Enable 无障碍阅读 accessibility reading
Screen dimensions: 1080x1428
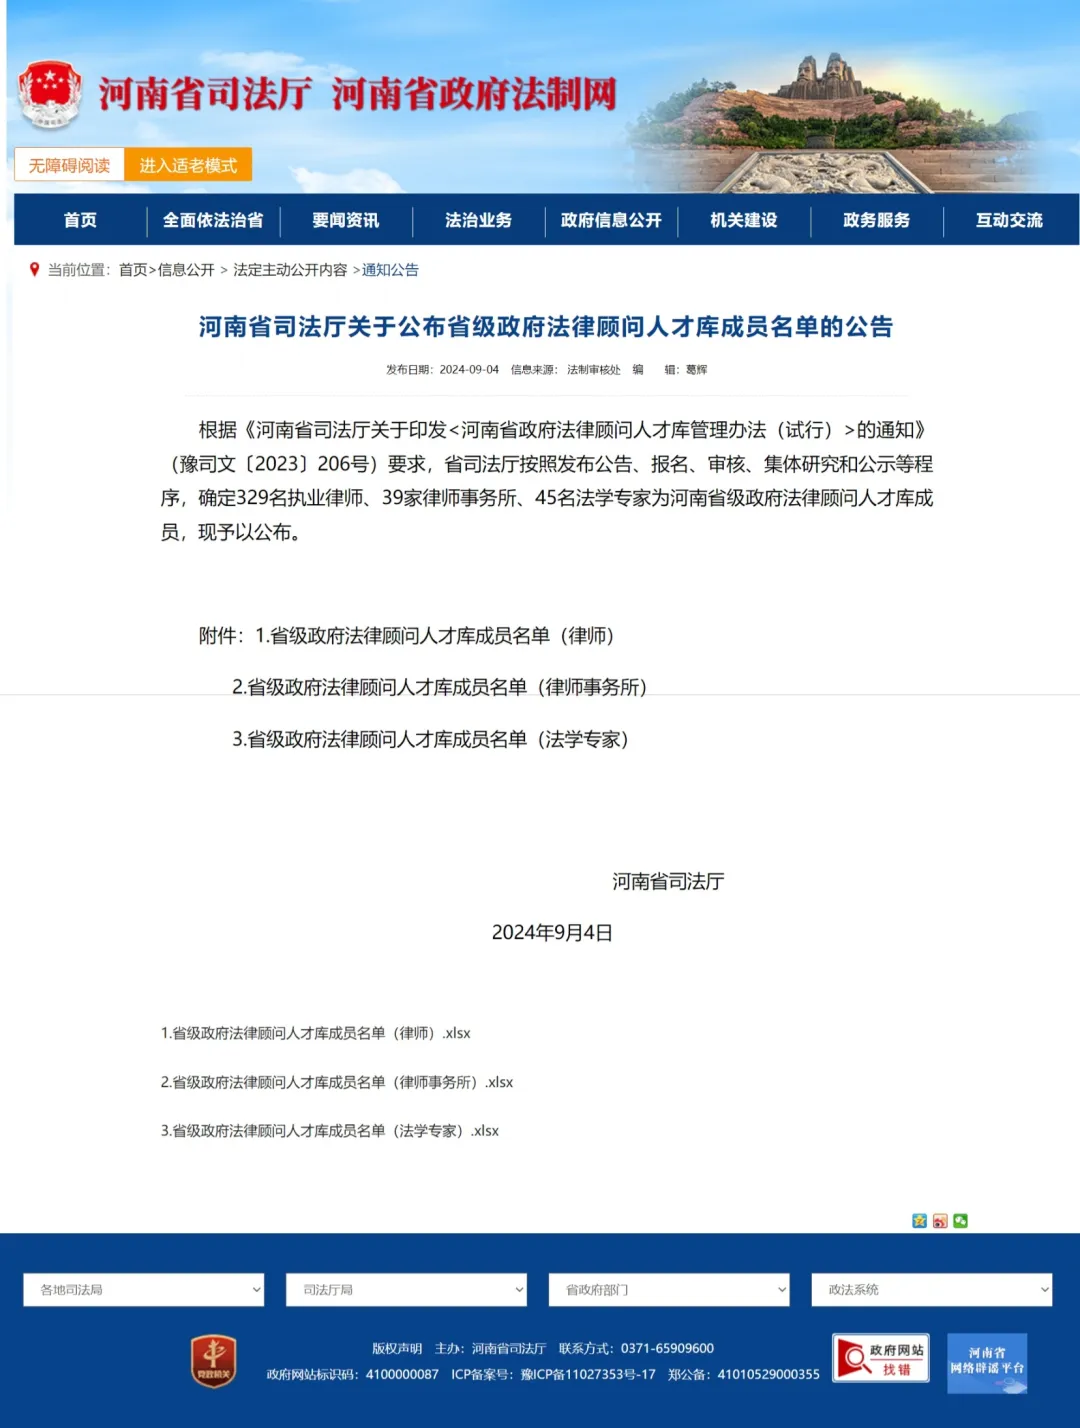[x=69, y=165]
